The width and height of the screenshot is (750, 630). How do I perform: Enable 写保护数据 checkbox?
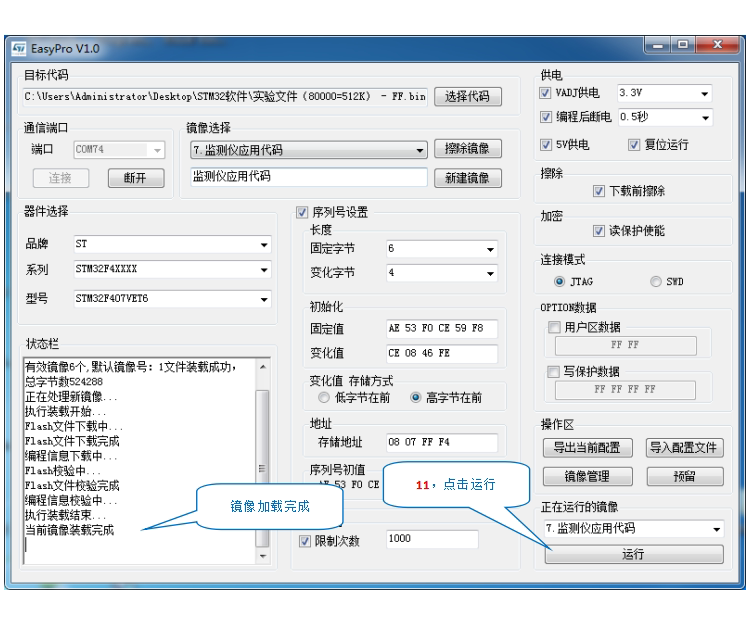(x=553, y=372)
